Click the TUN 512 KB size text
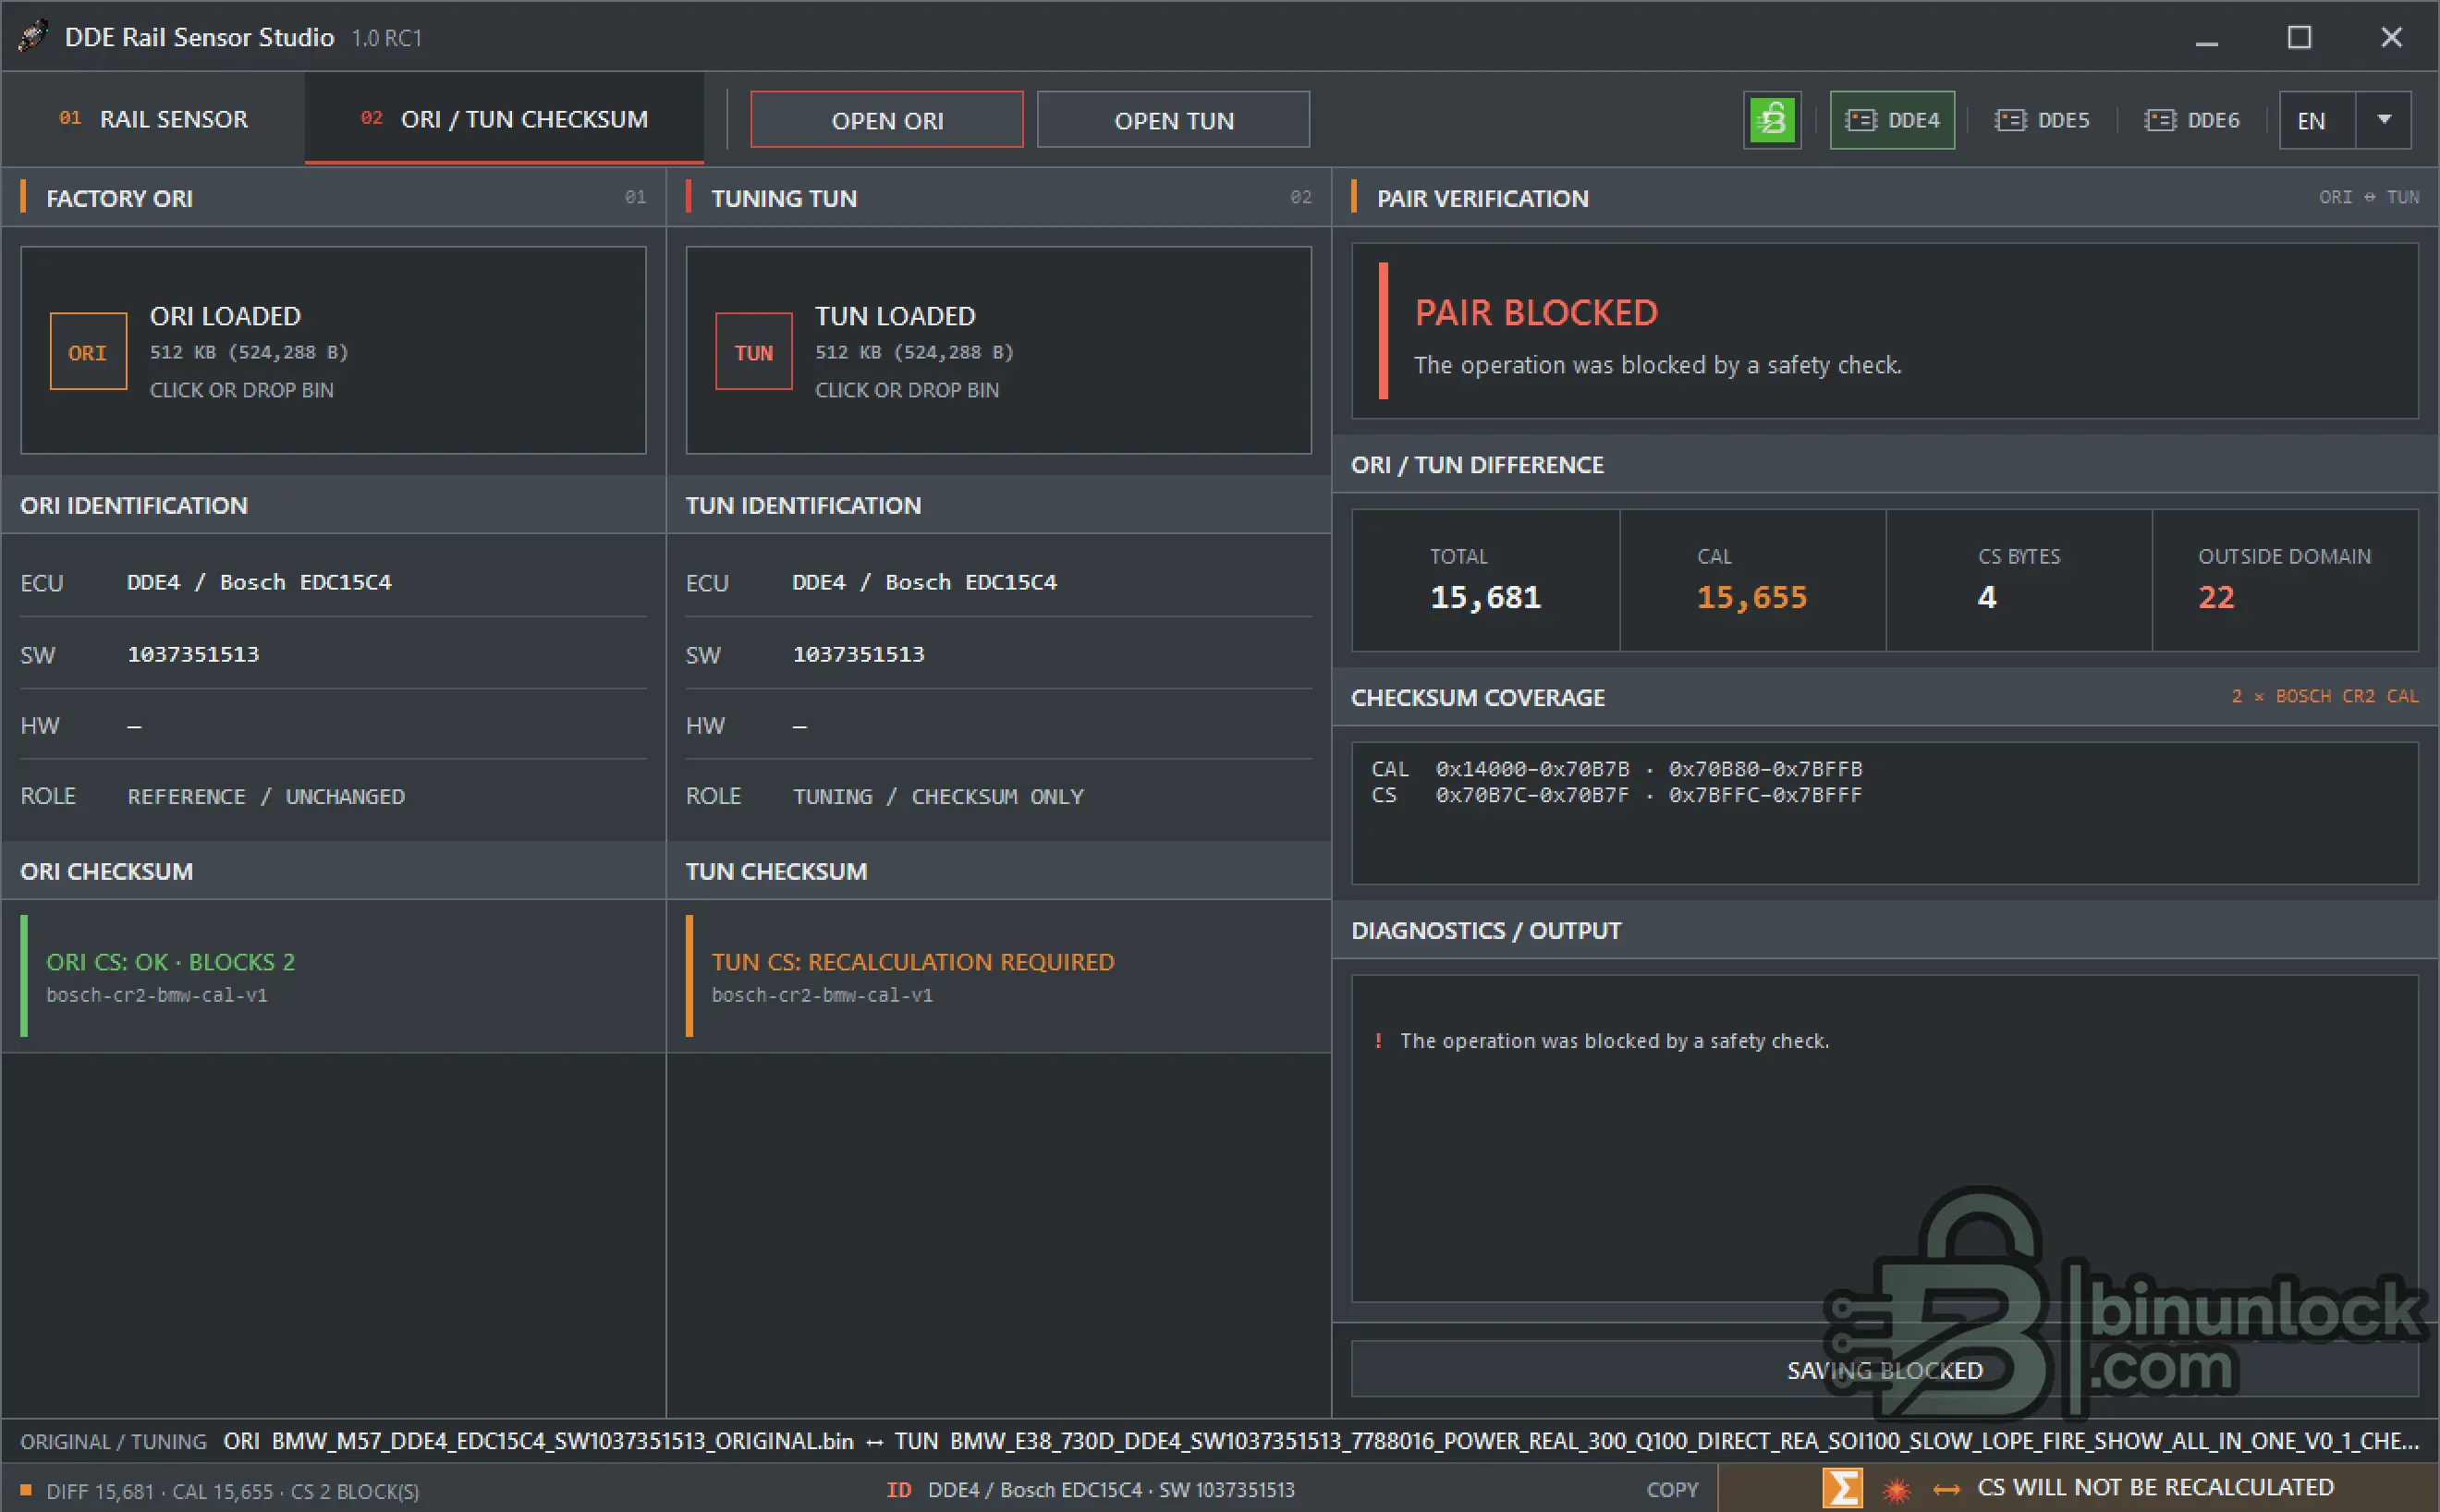The width and height of the screenshot is (2440, 1512). point(914,352)
